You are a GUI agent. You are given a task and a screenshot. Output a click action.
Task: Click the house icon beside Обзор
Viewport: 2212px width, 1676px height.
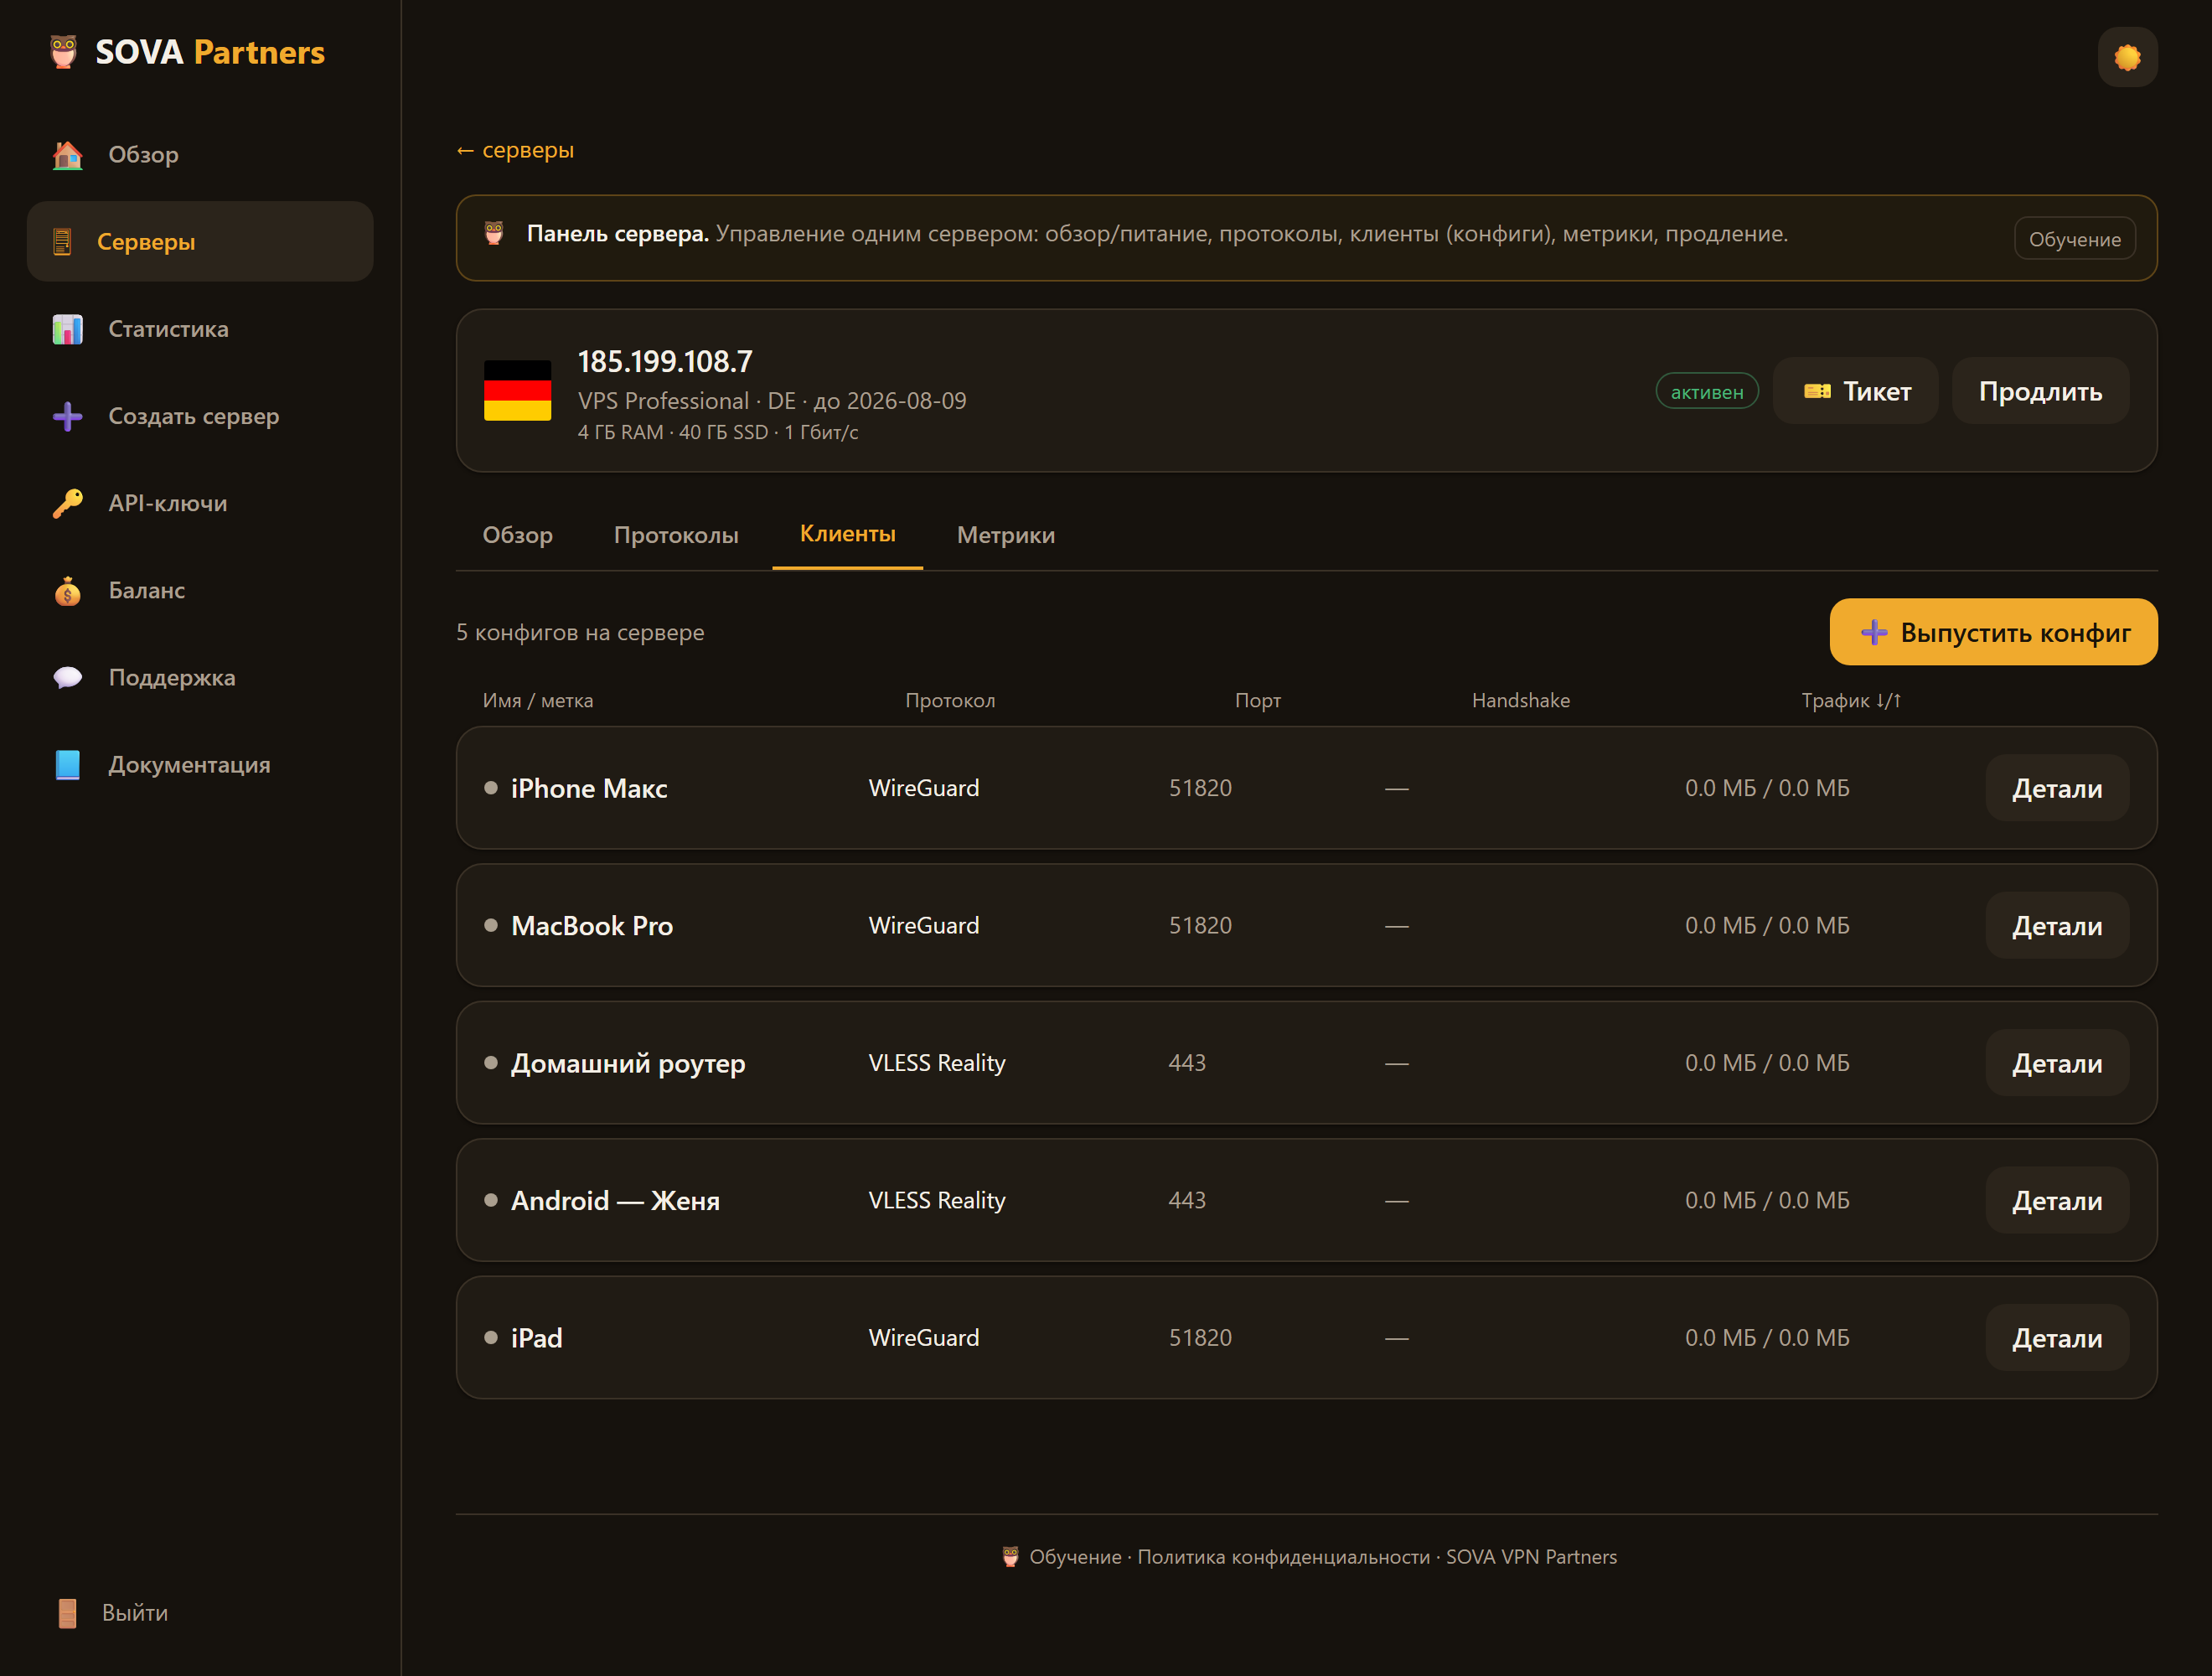pyautogui.click(x=67, y=155)
